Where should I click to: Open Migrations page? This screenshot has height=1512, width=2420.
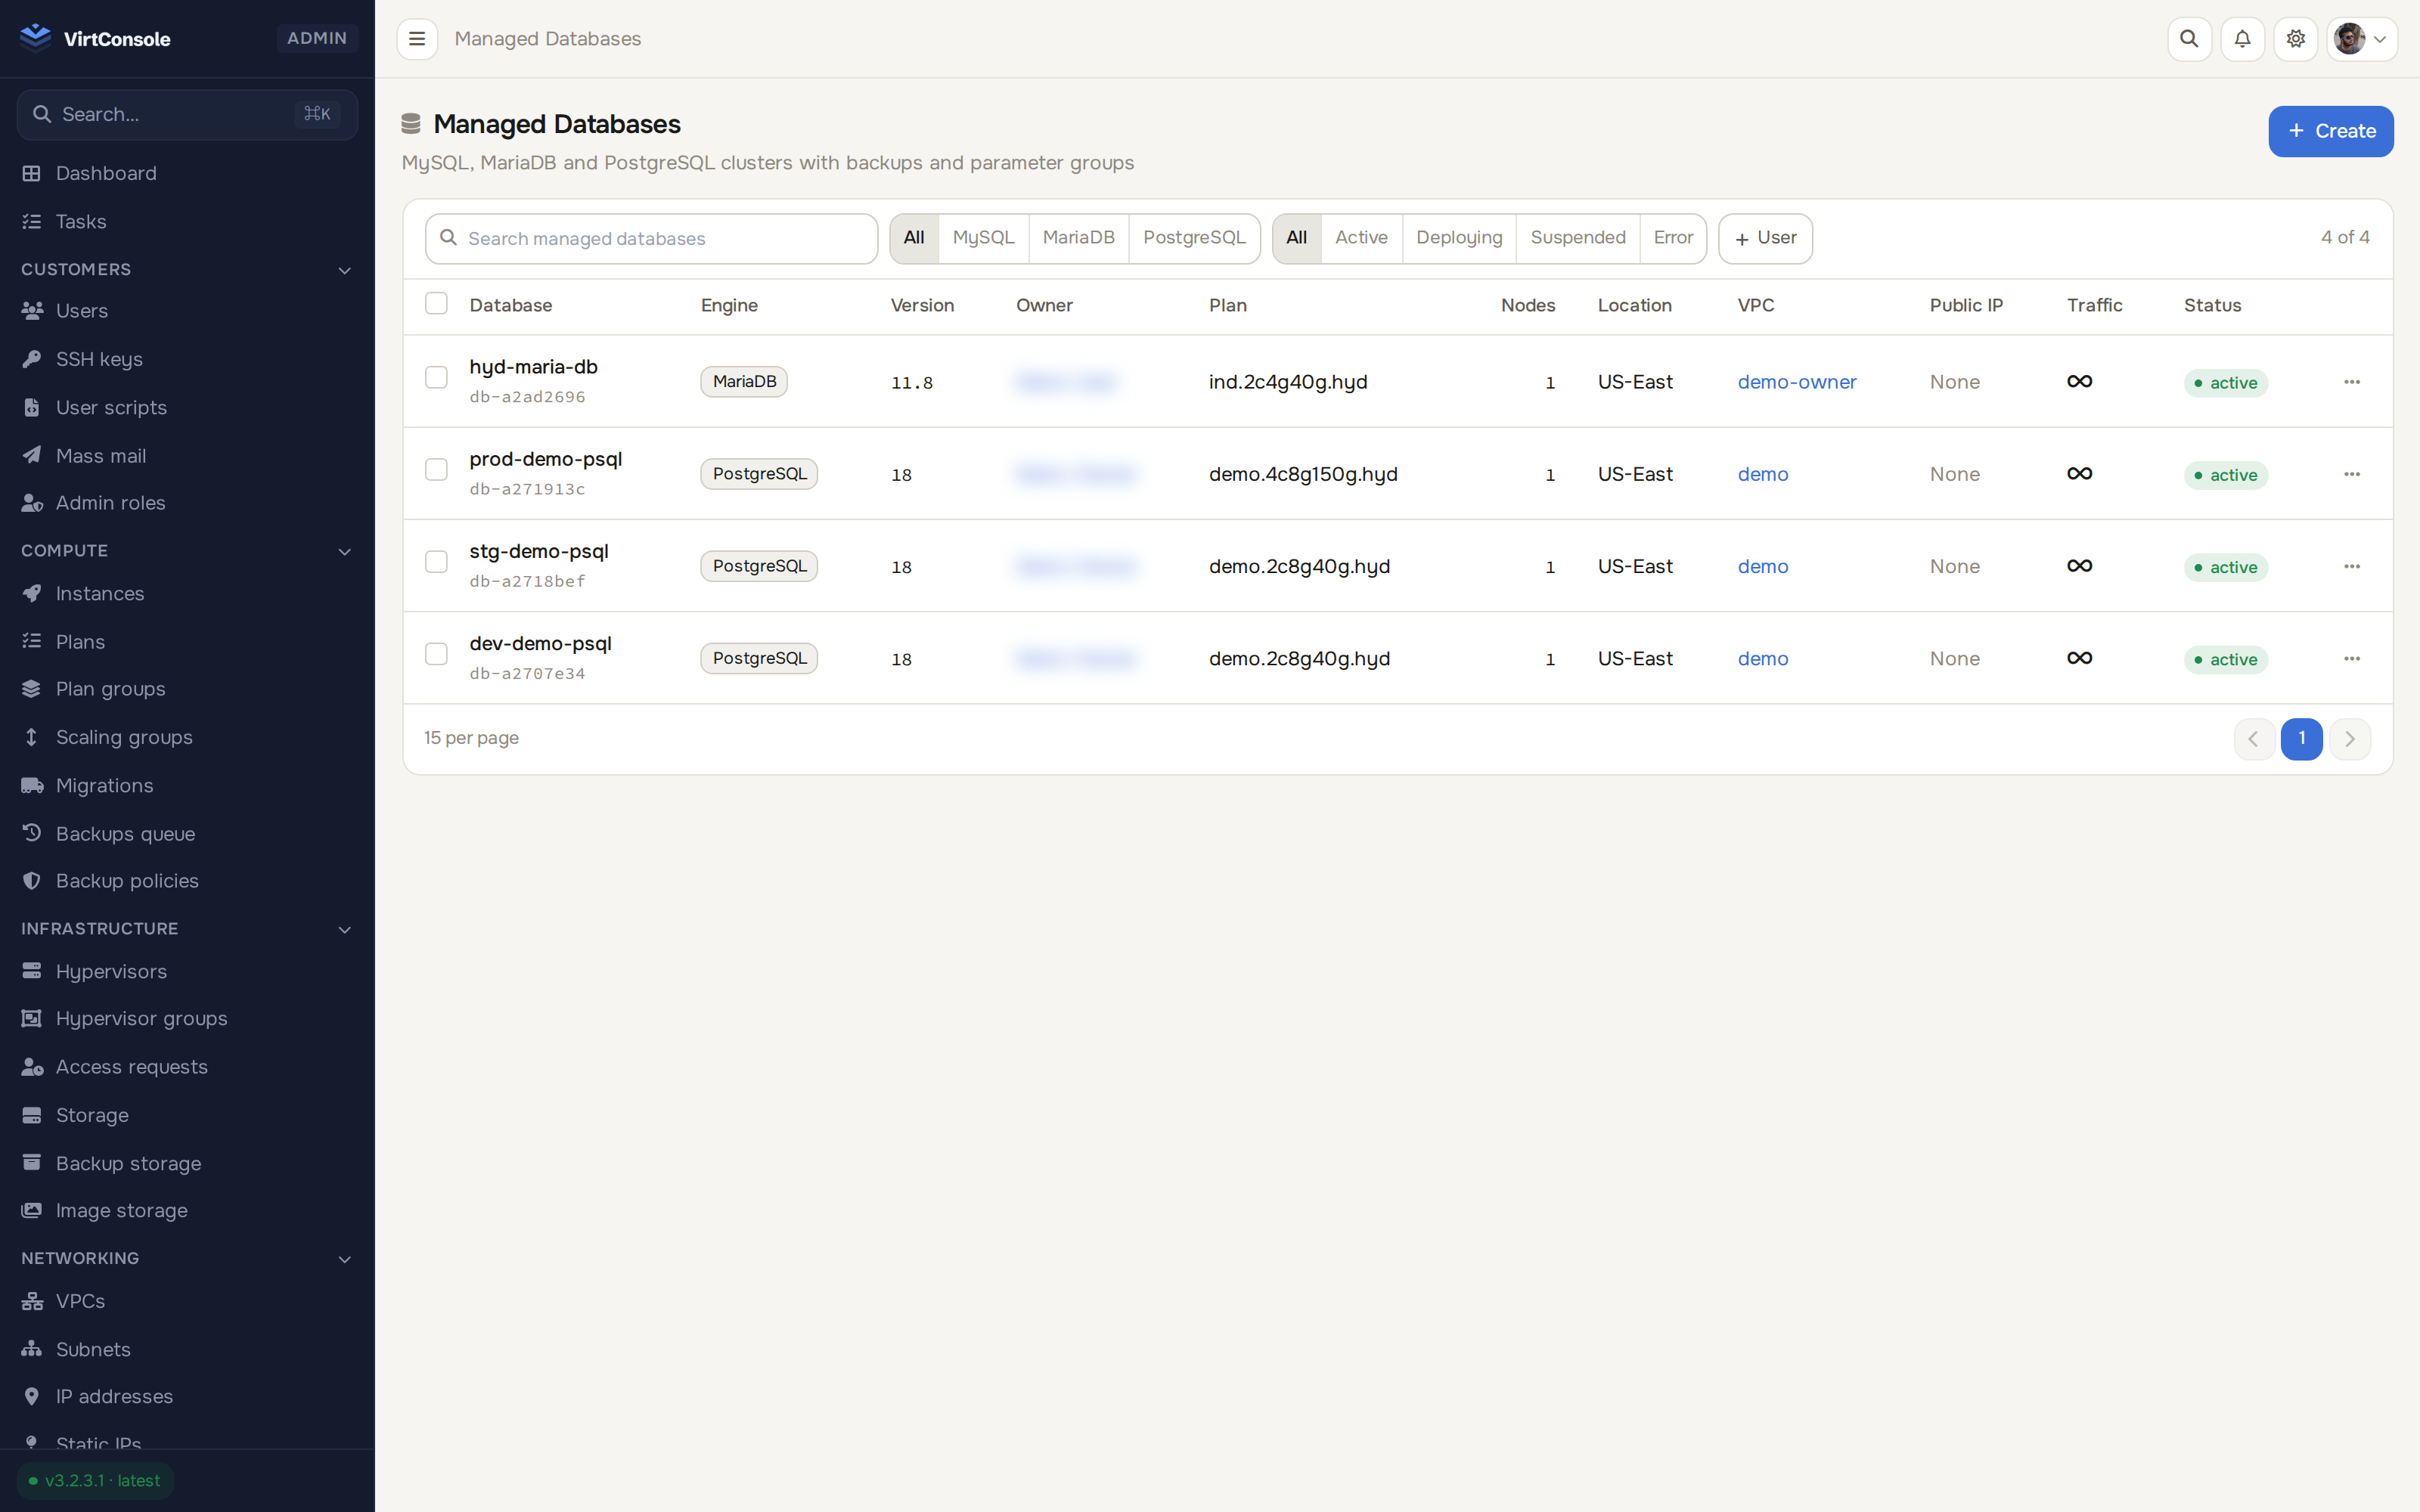[x=187, y=785]
